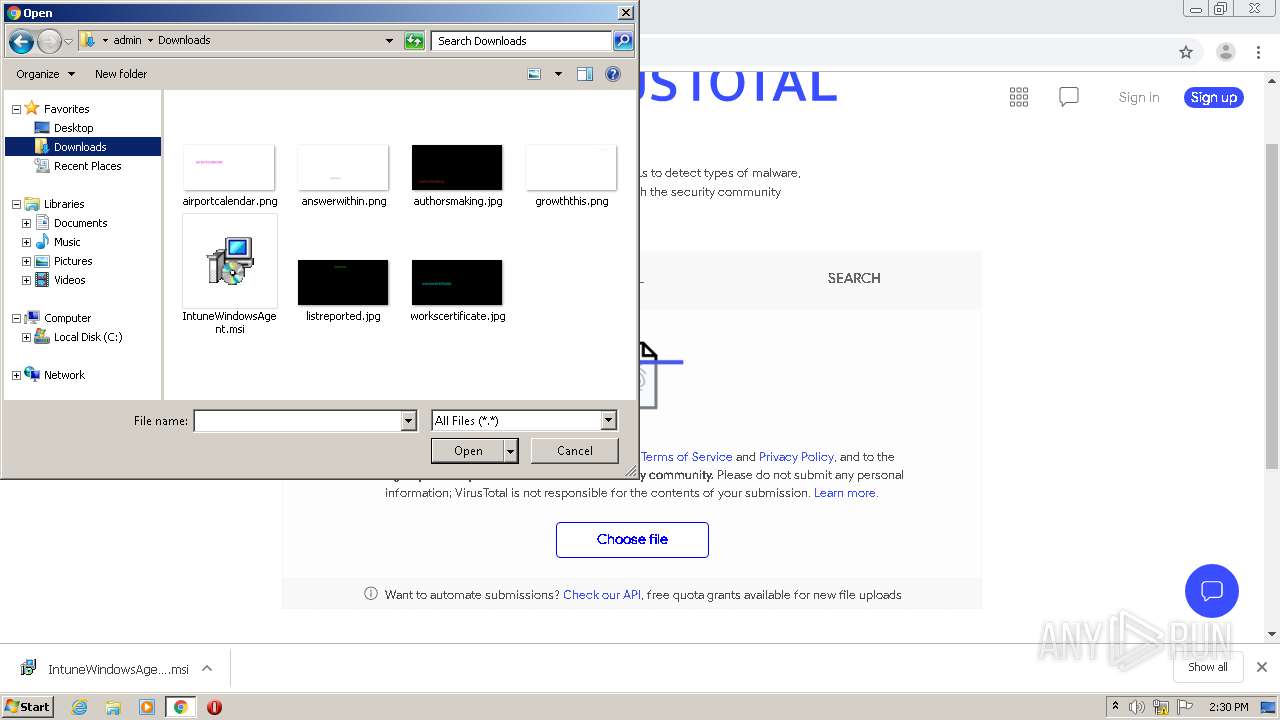Expand the Network node

[x=16, y=375]
